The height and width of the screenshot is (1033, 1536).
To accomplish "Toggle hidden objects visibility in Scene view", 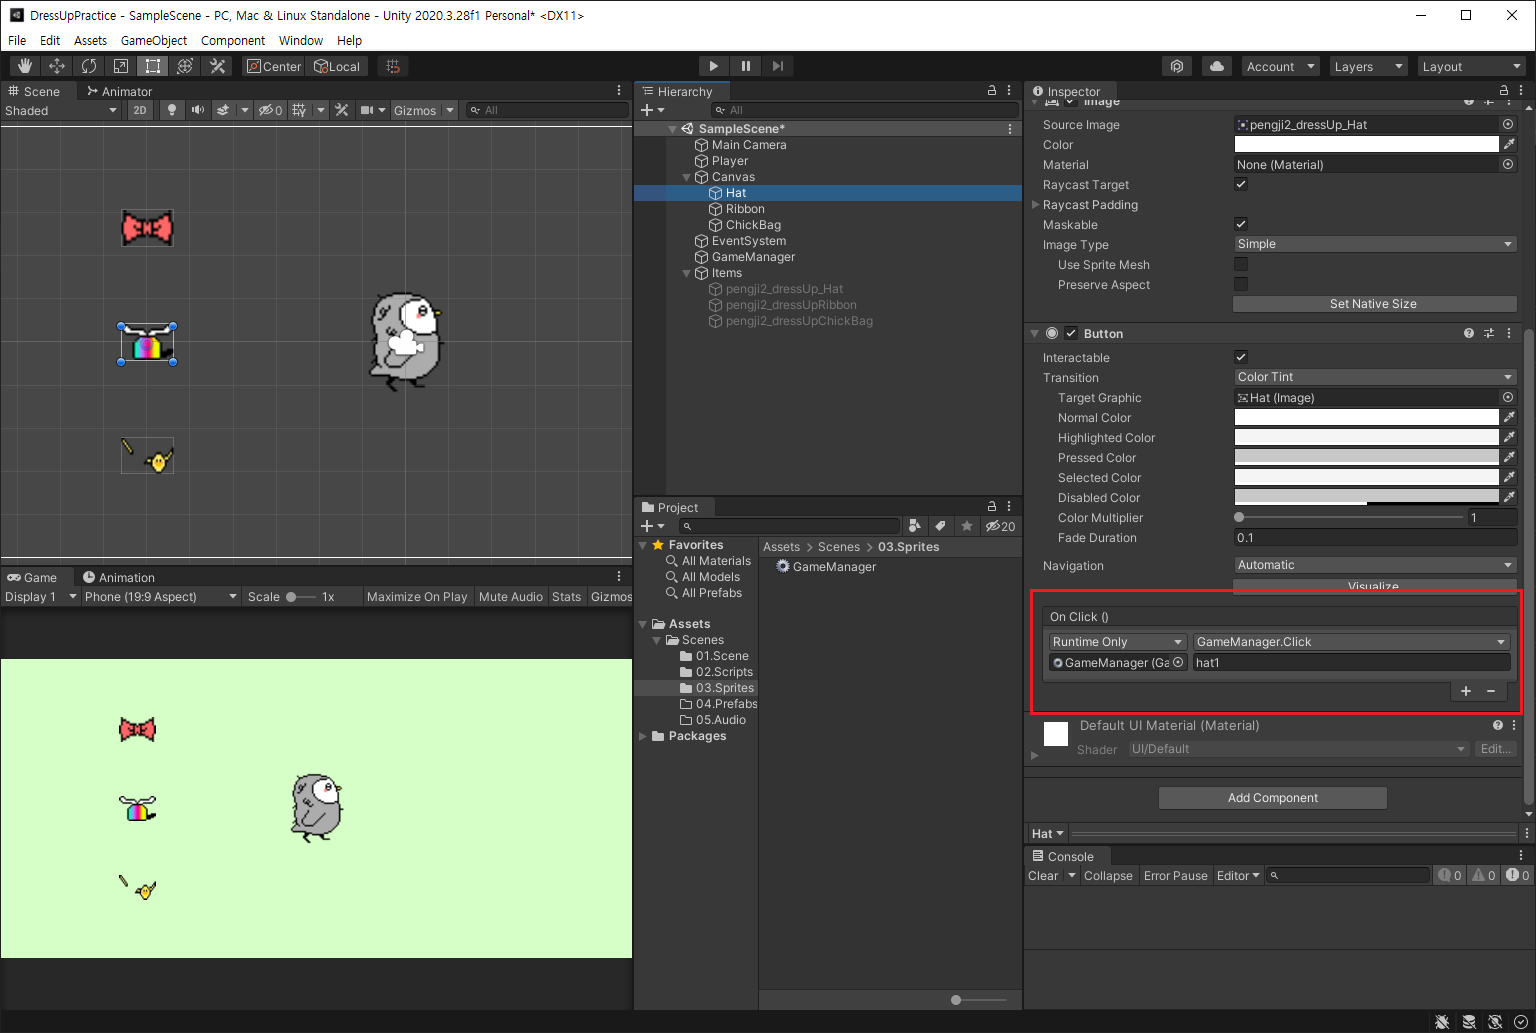I will (270, 110).
